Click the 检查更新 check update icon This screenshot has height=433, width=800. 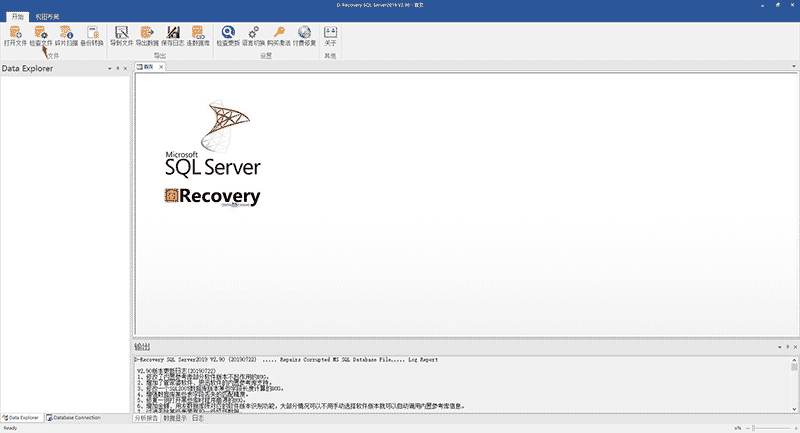coord(228,33)
